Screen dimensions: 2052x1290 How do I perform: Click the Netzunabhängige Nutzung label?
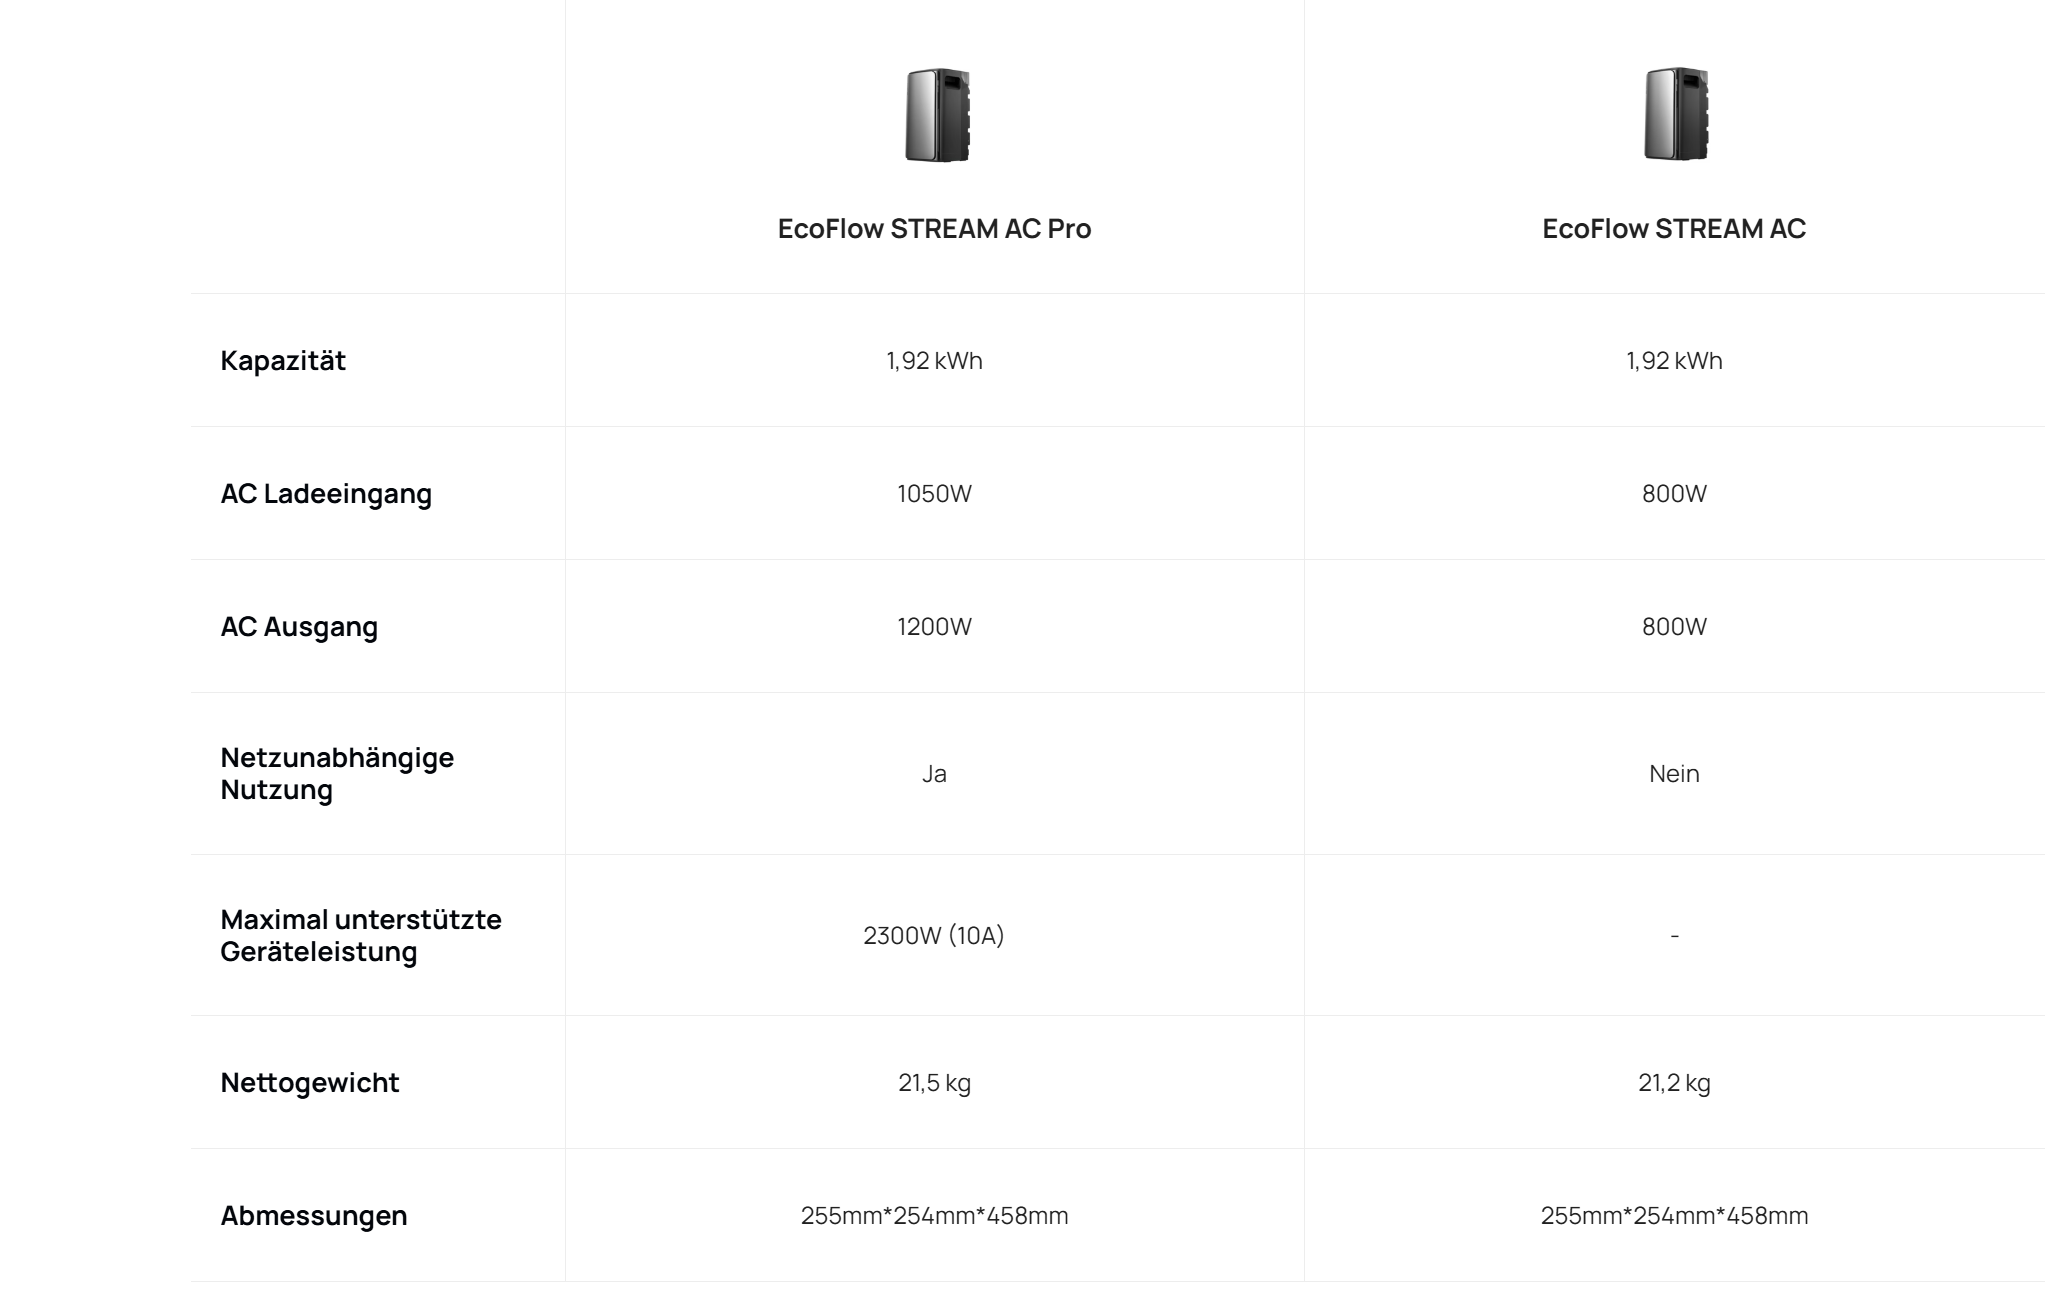tap(337, 774)
